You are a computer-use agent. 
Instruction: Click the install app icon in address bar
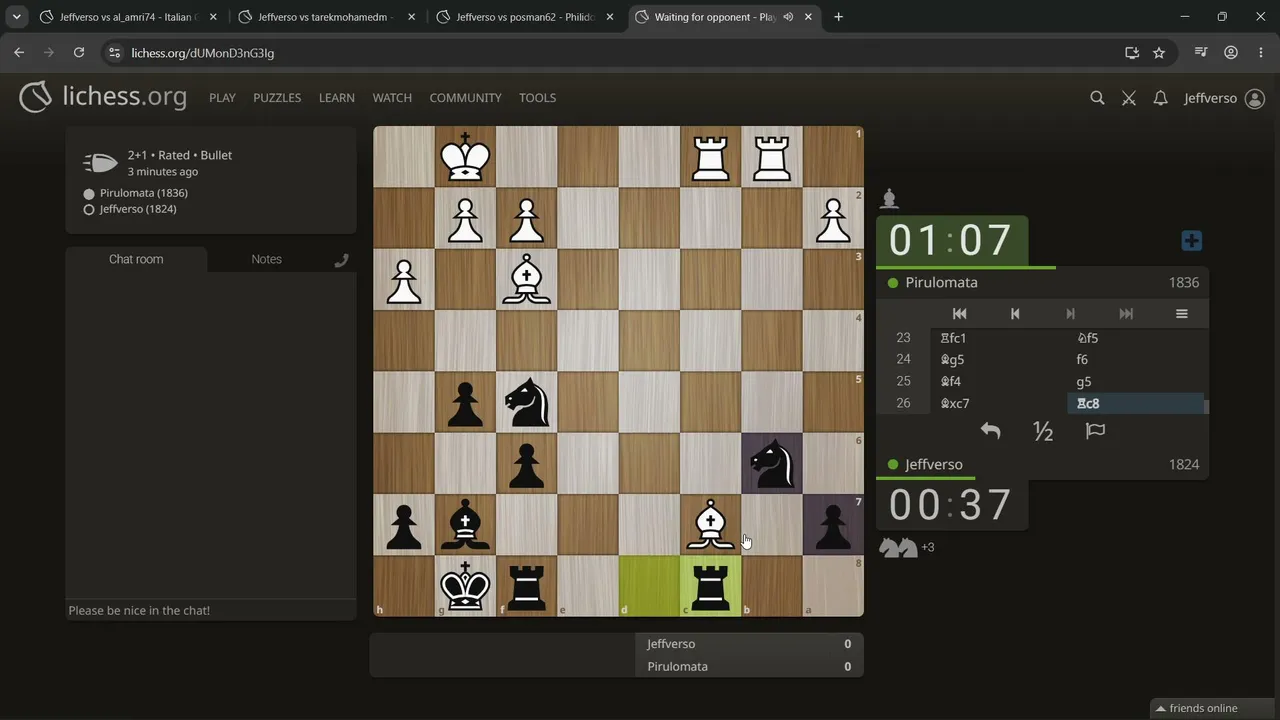tap(1132, 53)
